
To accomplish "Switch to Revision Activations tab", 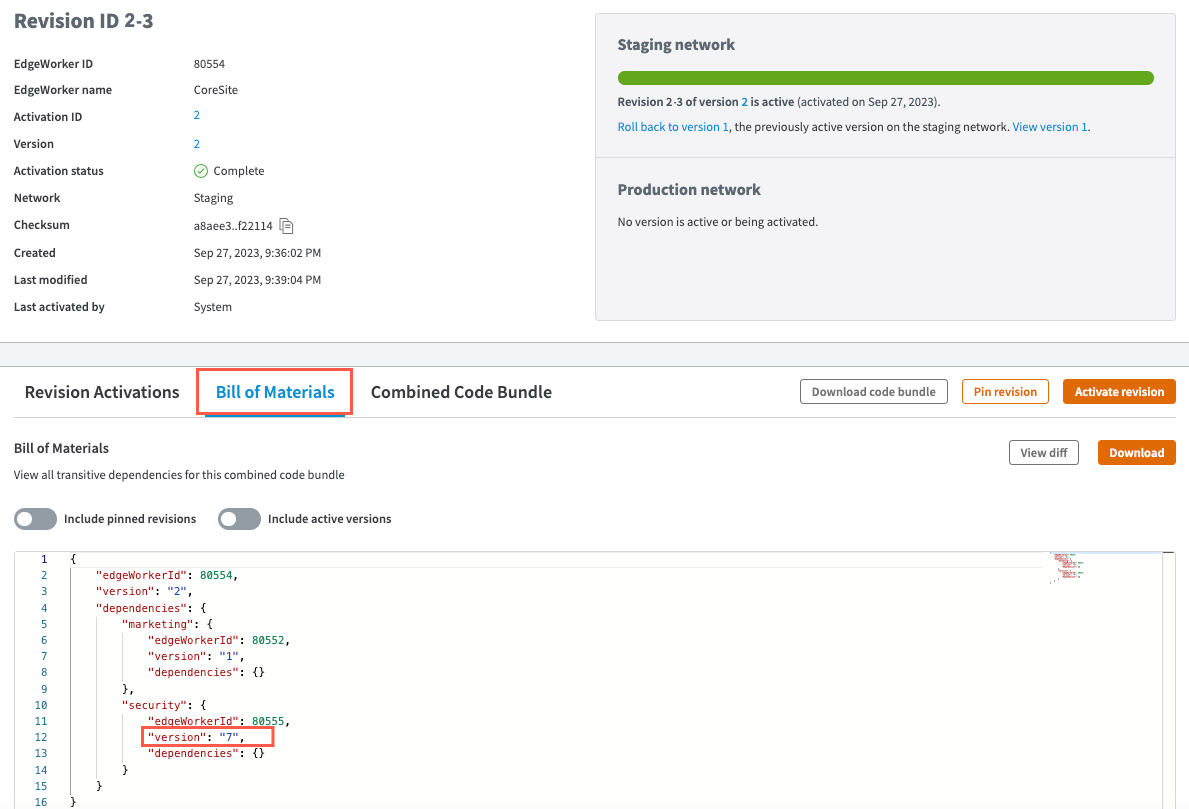I will 102,392.
